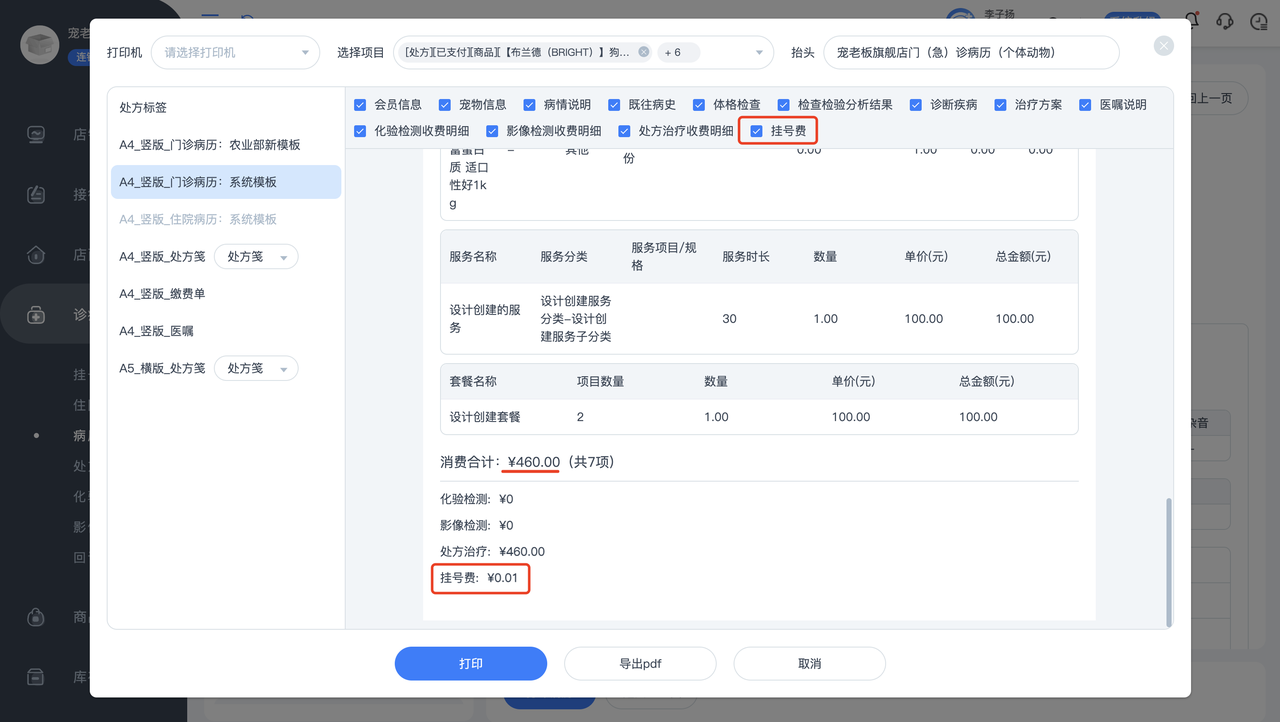The width and height of the screenshot is (1280, 722).
Task: Click the 抬头 header text field
Action: (970, 52)
